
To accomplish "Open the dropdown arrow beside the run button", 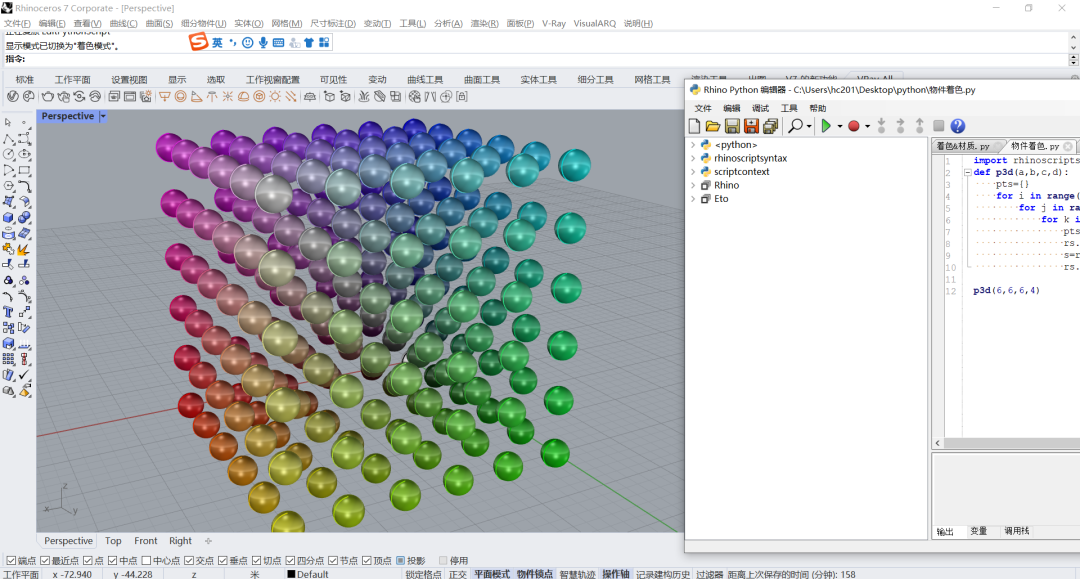I will 840,127.
